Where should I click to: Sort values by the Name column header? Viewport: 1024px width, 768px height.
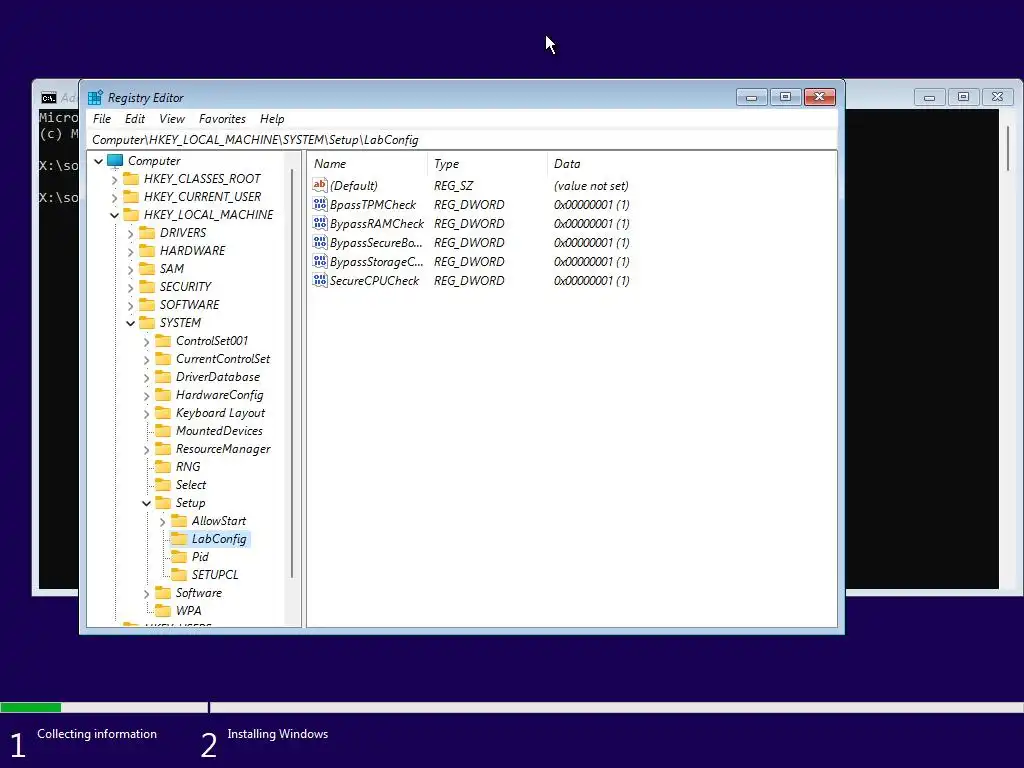[x=367, y=164]
